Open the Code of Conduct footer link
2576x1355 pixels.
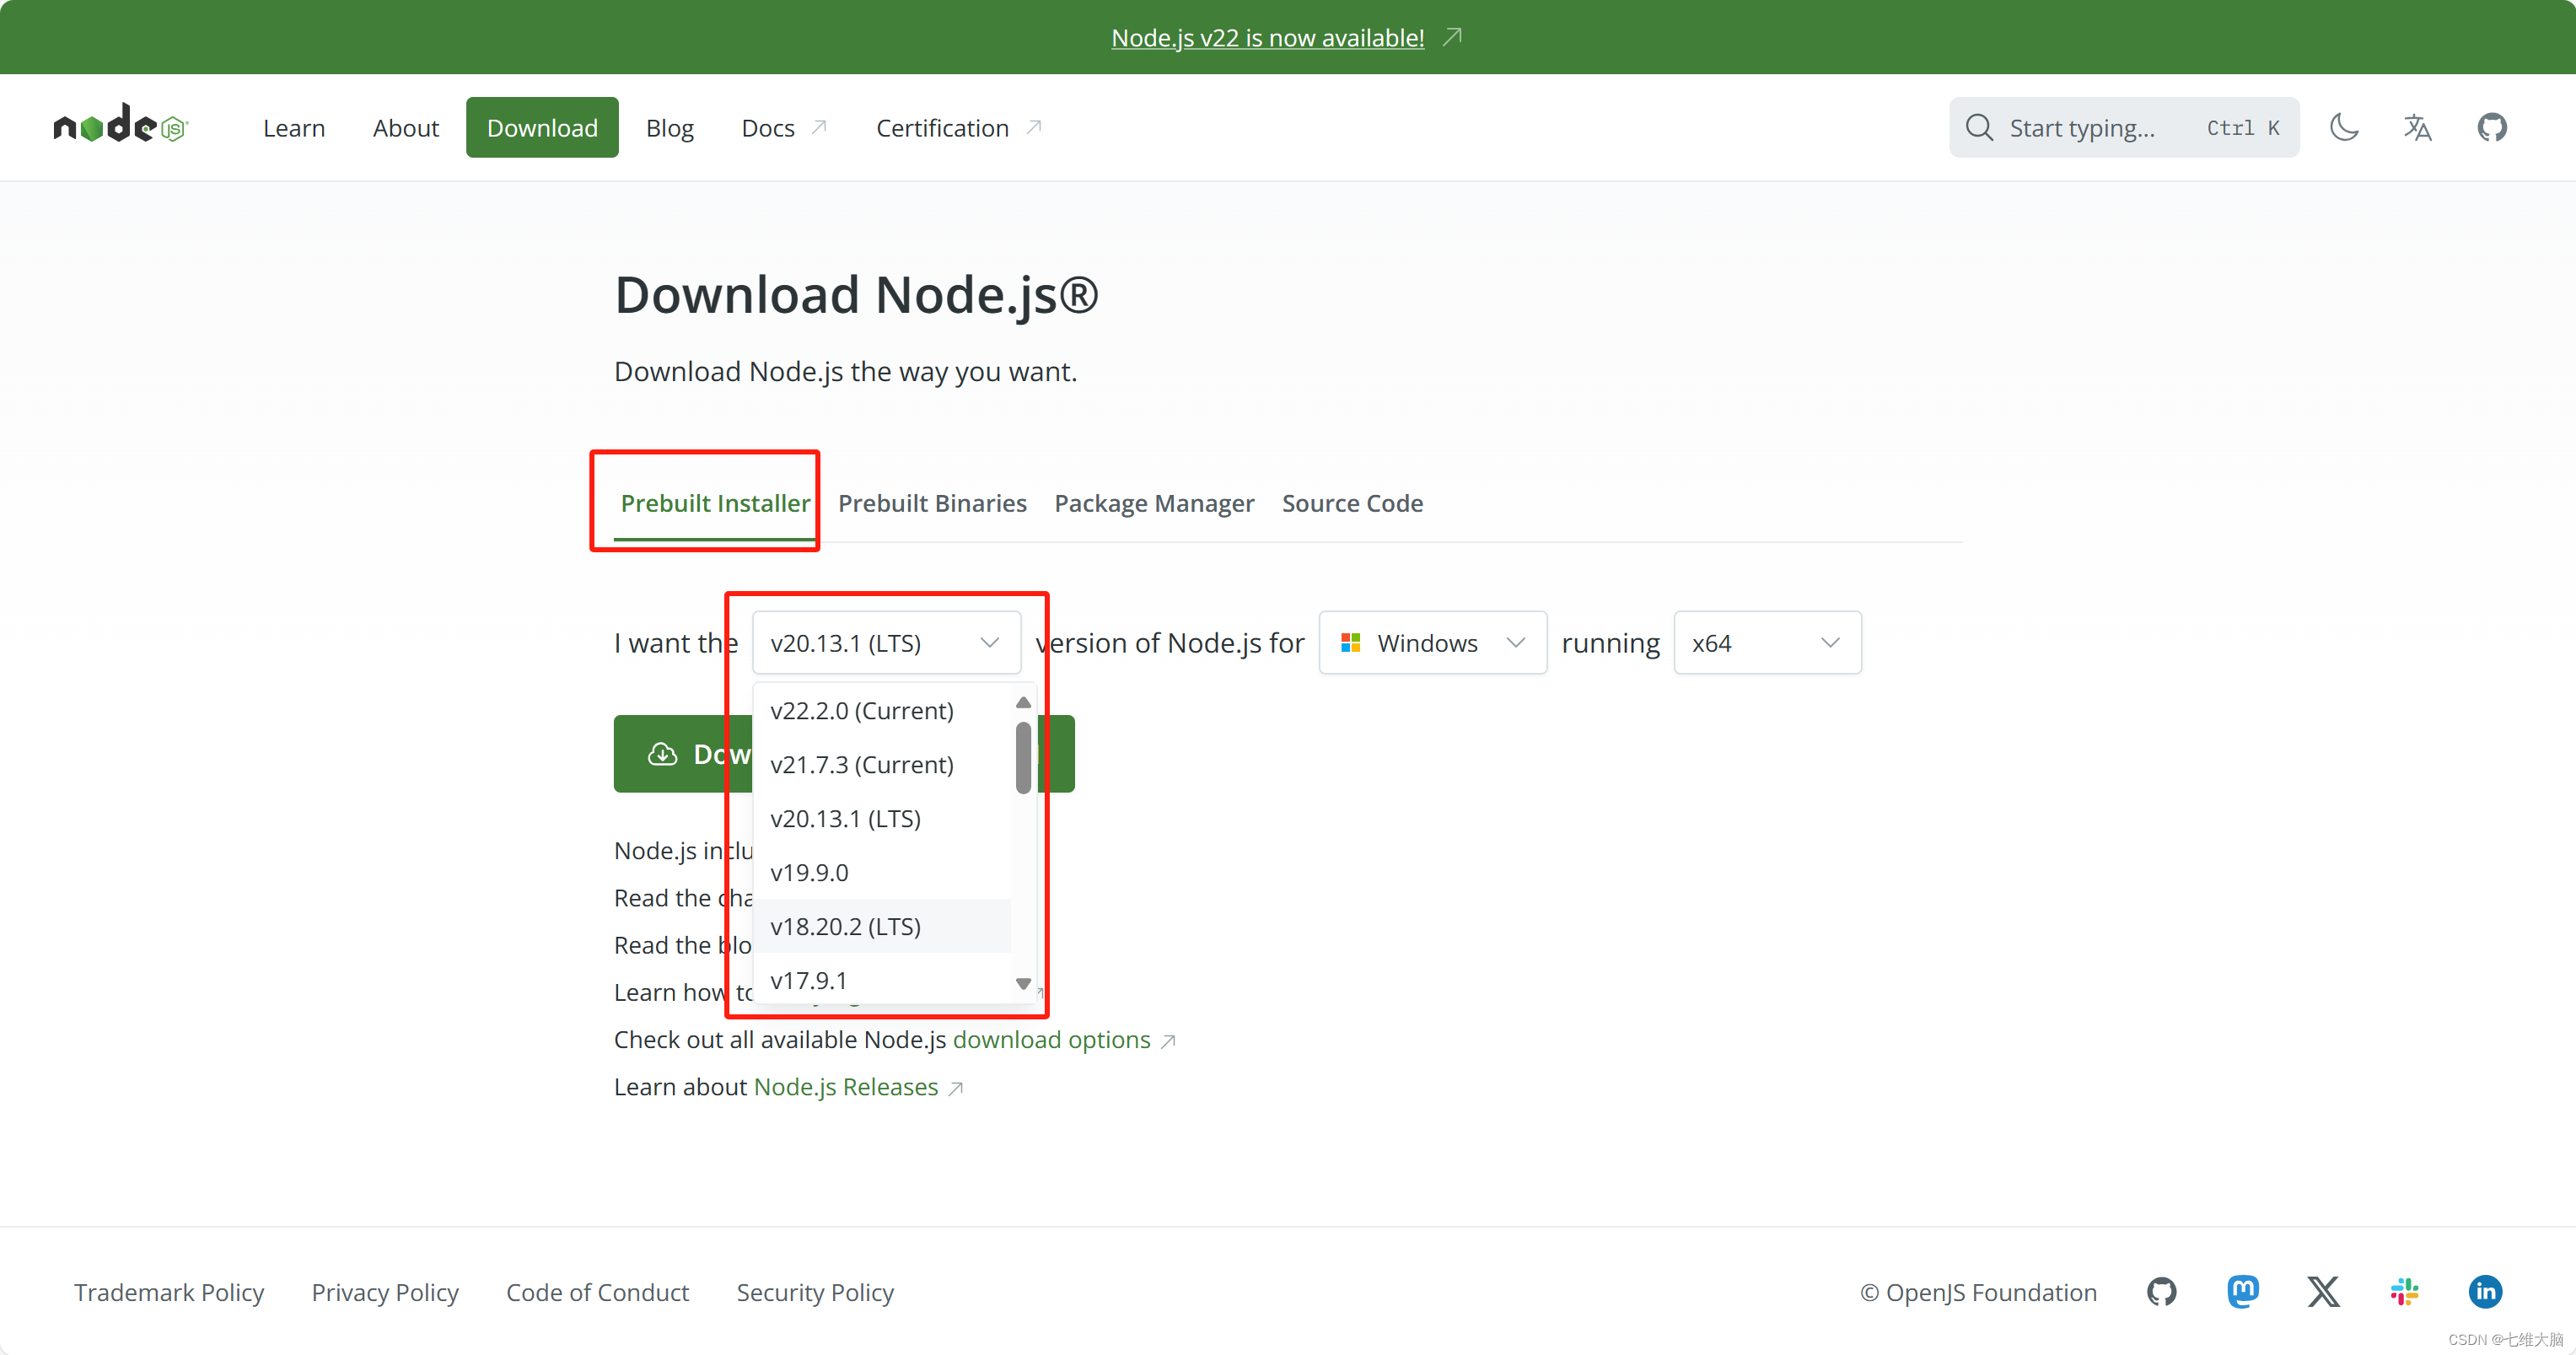597,1292
